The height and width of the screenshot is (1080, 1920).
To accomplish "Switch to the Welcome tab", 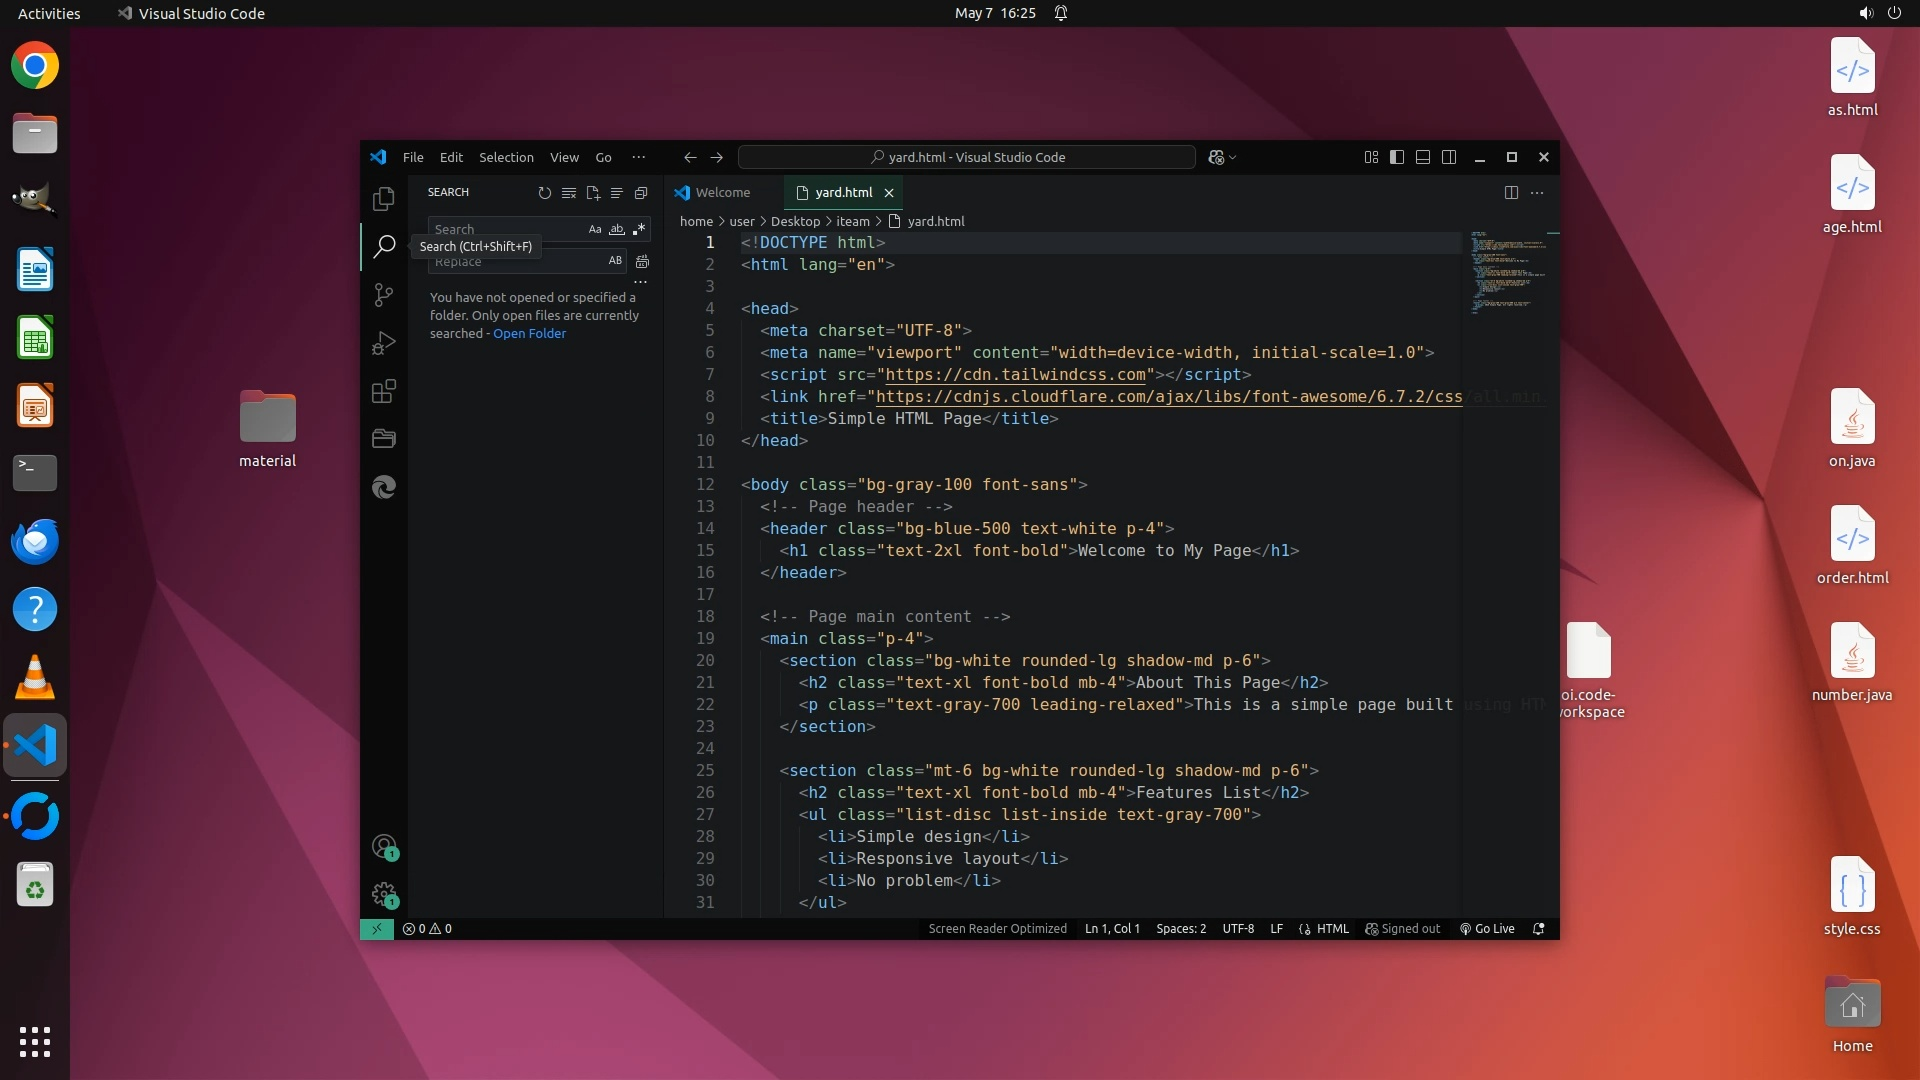I will click(722, 193).
